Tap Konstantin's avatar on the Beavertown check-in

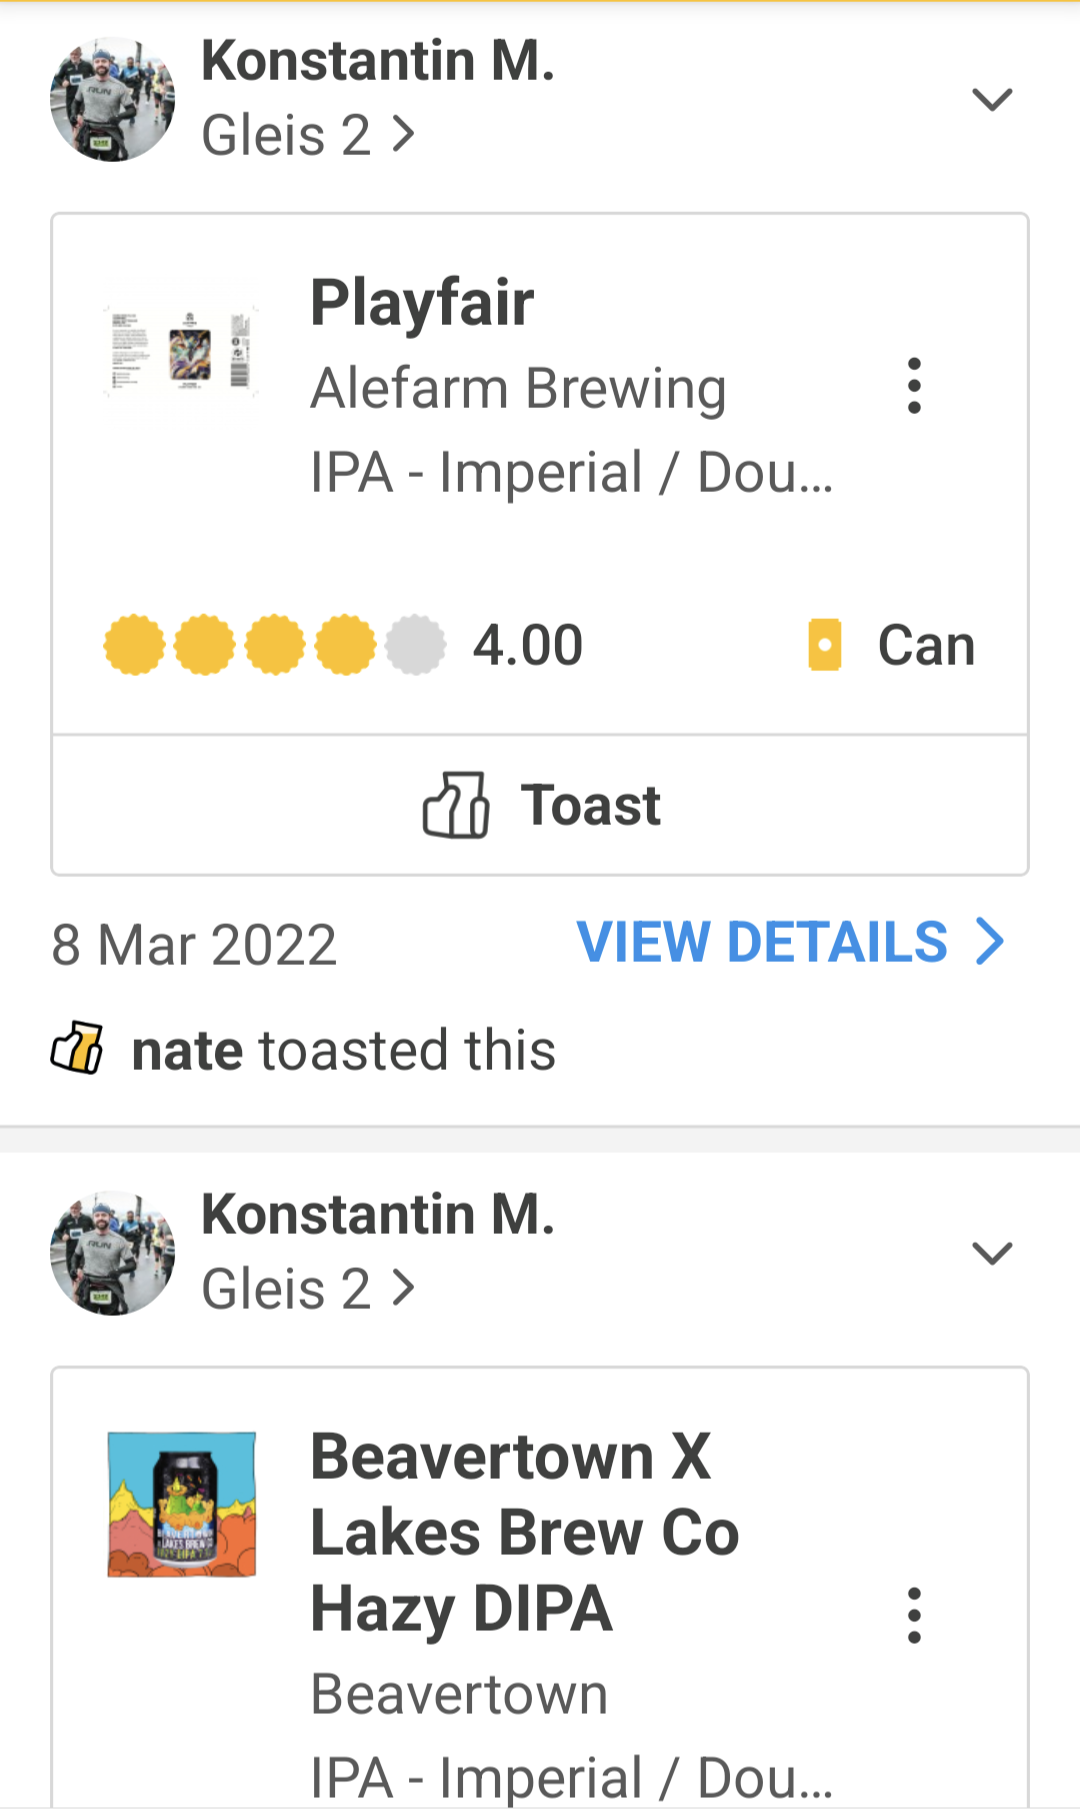(113, 1252)
